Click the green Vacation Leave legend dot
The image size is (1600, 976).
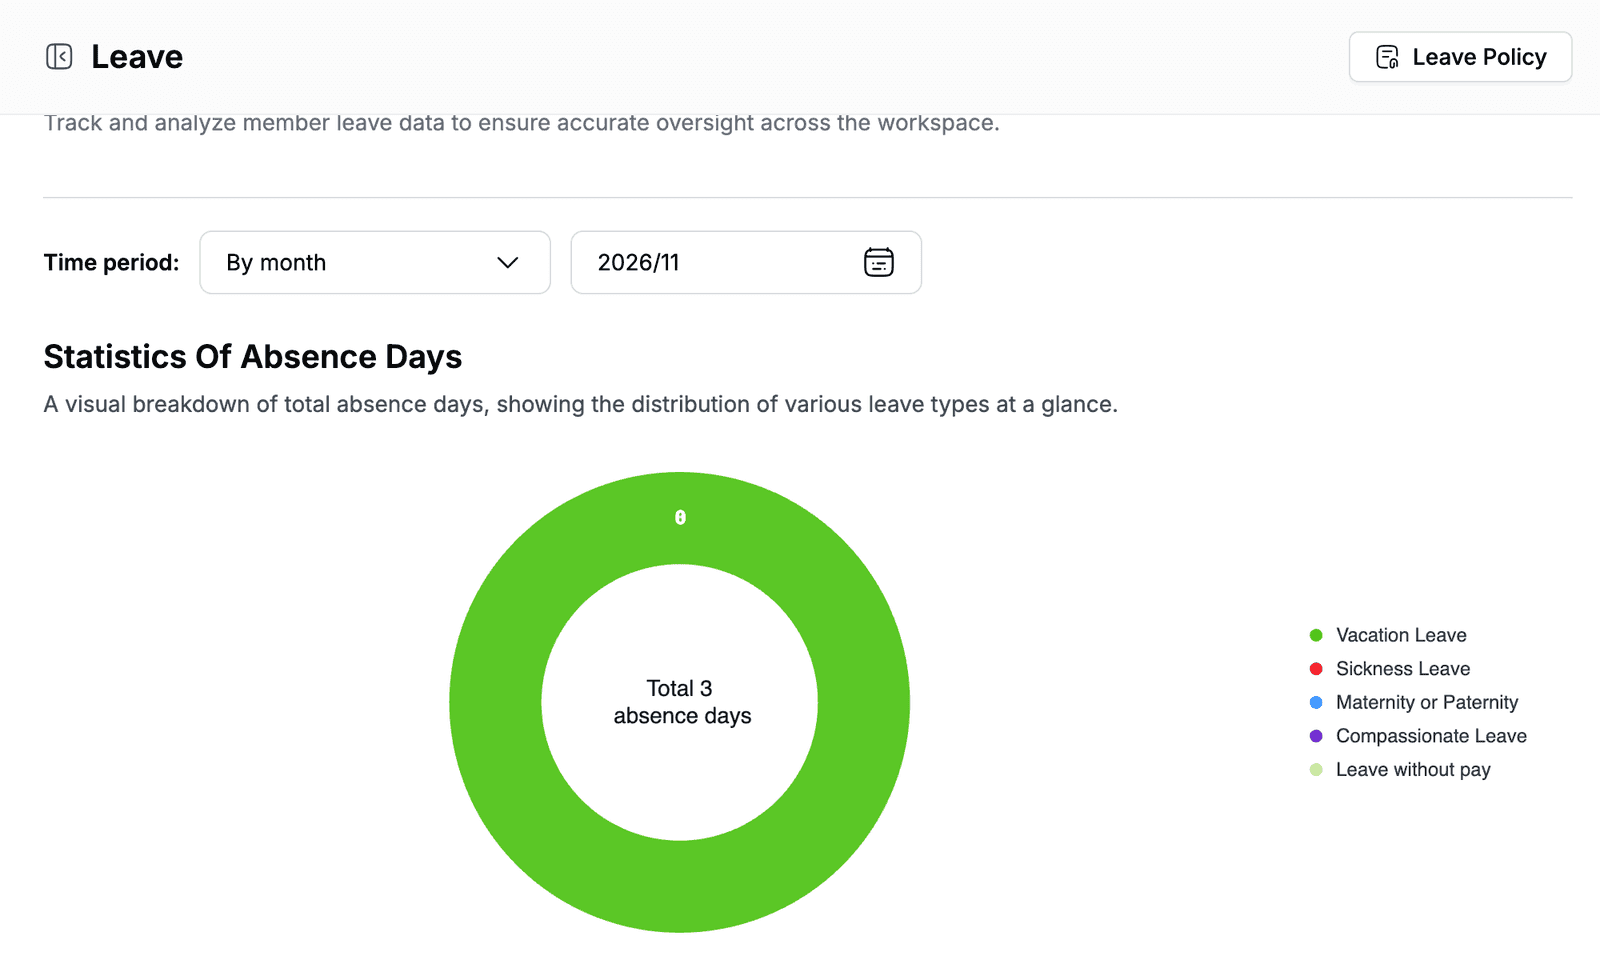[x=1316, y=635]
